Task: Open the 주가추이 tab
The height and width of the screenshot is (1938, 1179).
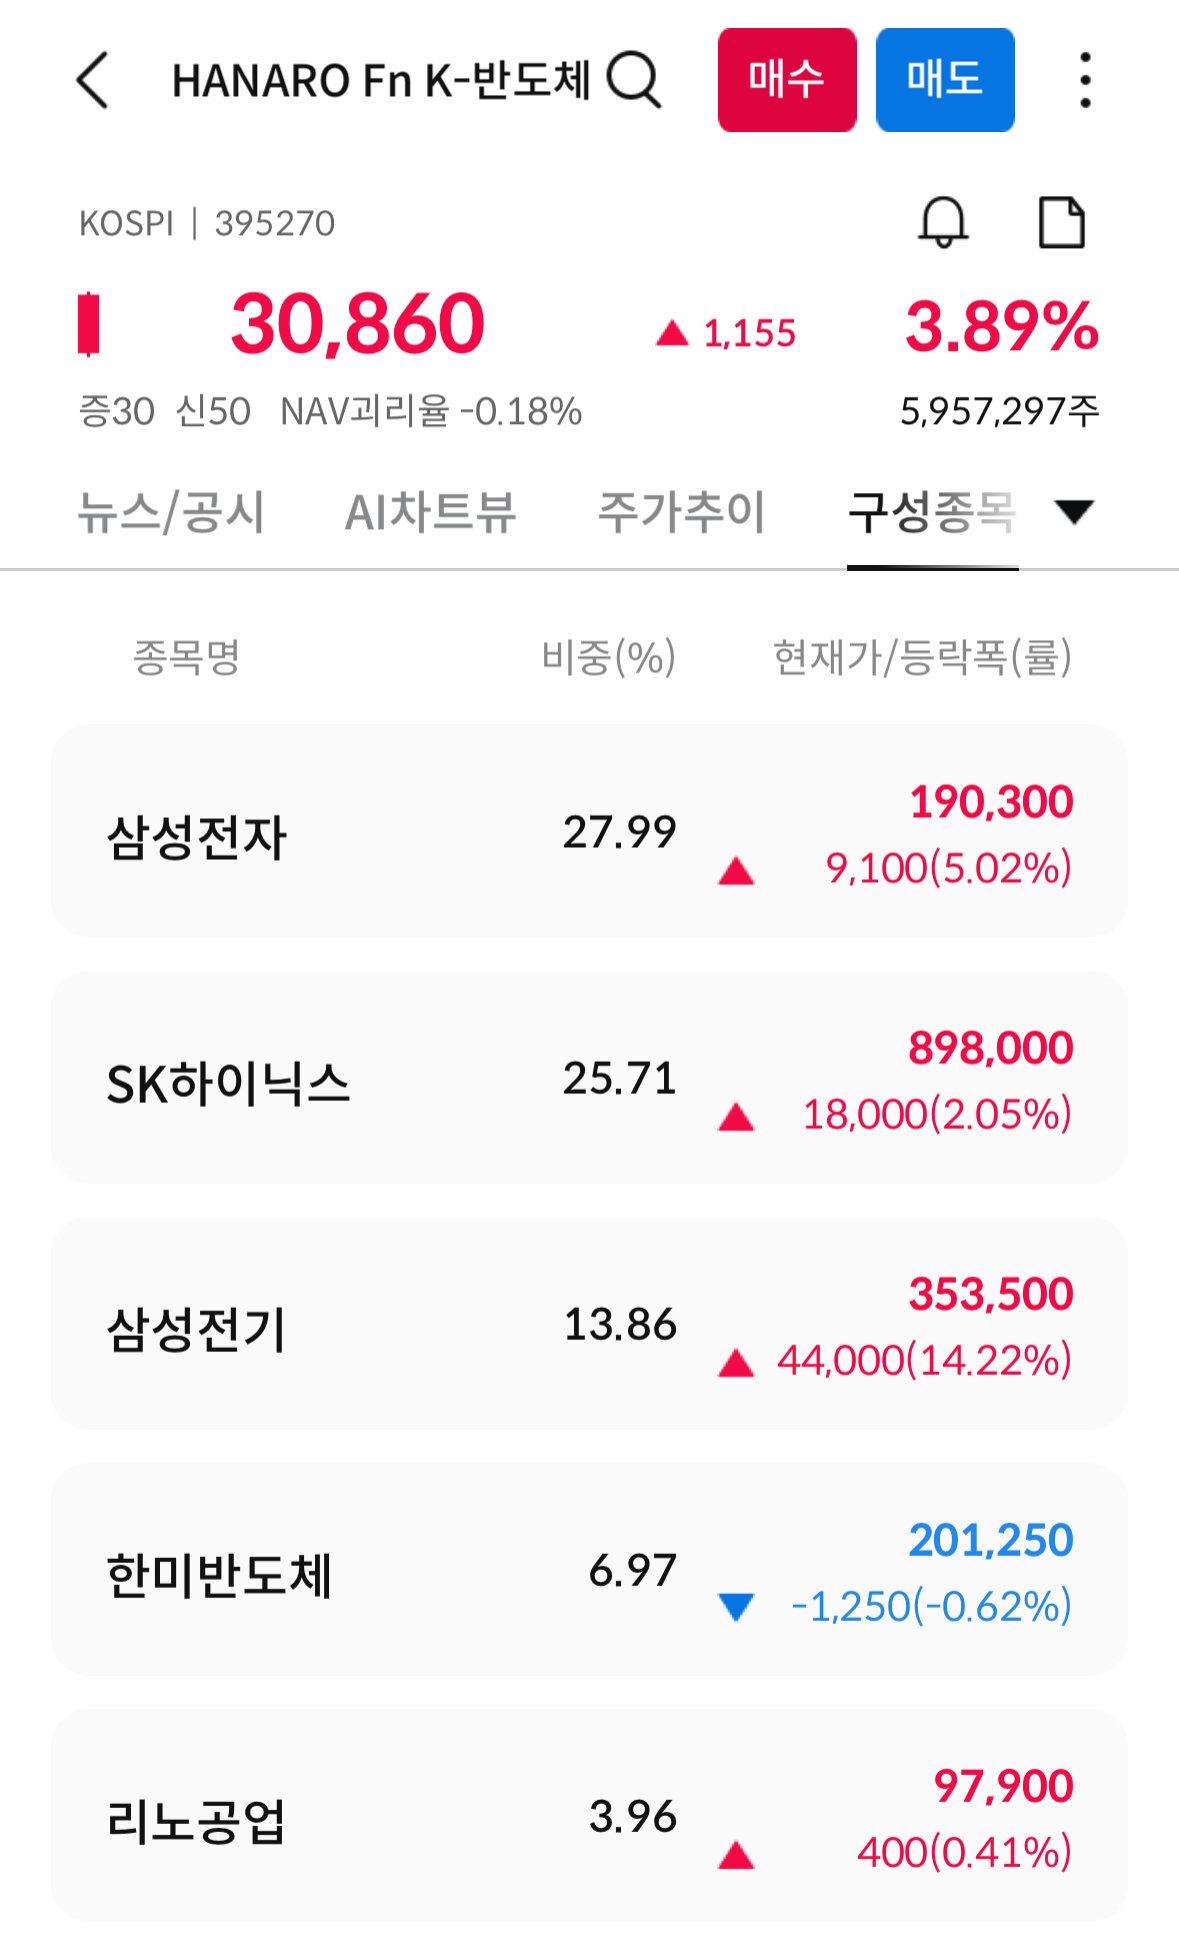Action: click(x=681, y=513)
